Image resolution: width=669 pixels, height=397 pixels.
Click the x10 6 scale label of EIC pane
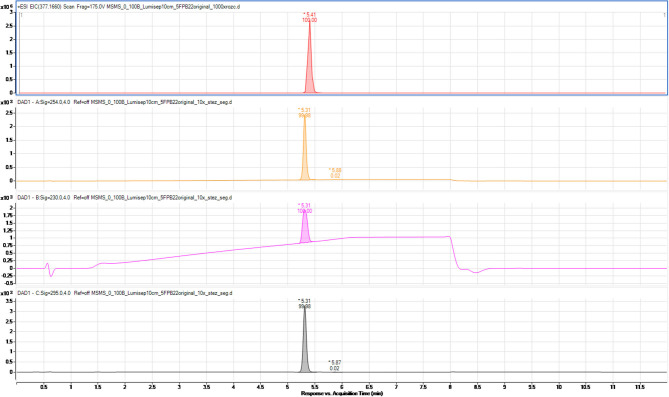(7, 7)
